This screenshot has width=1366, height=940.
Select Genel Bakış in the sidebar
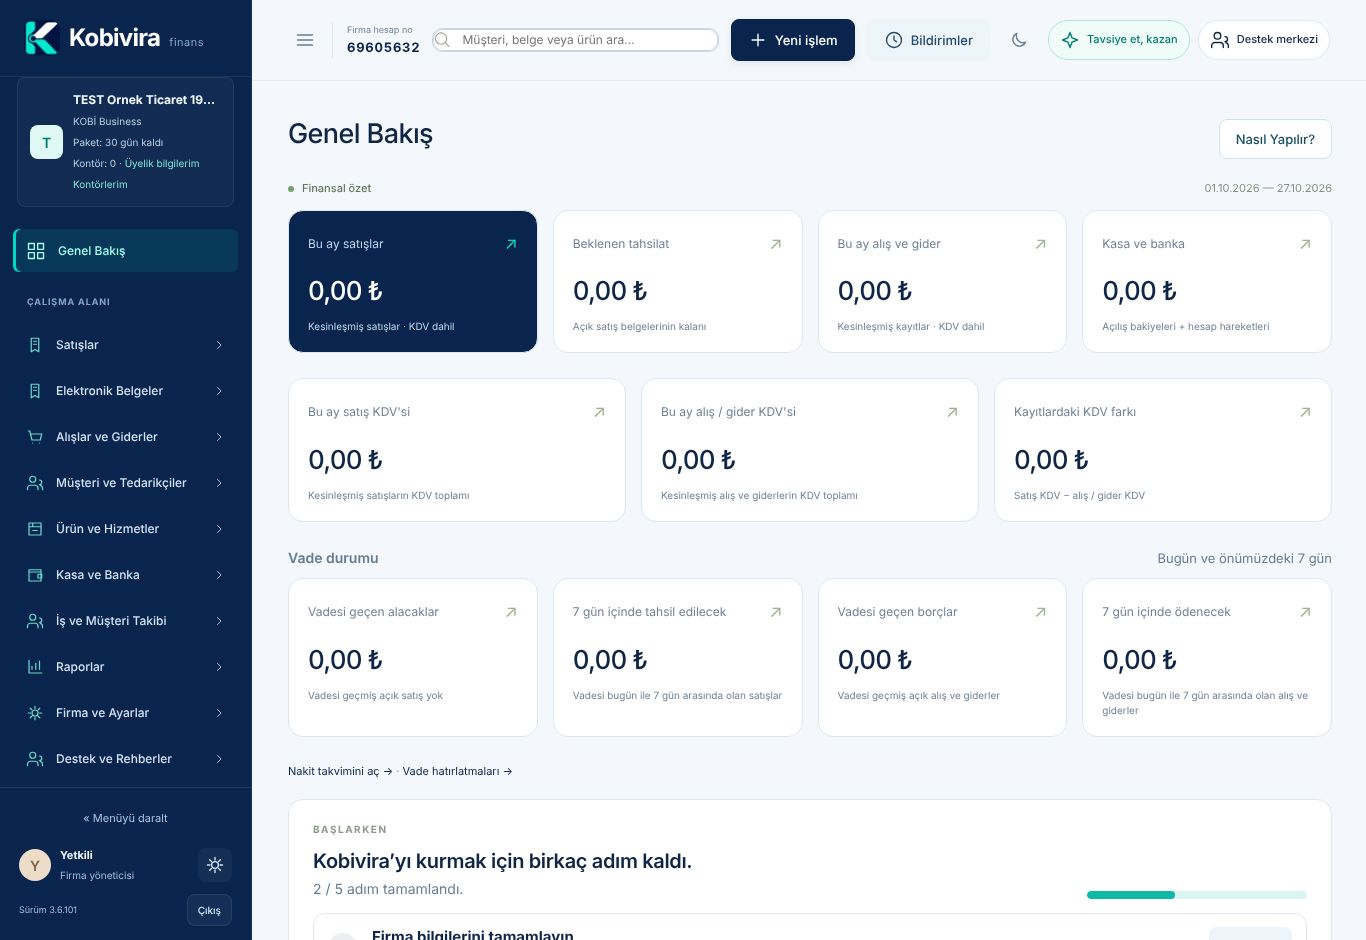click(125, 251)
